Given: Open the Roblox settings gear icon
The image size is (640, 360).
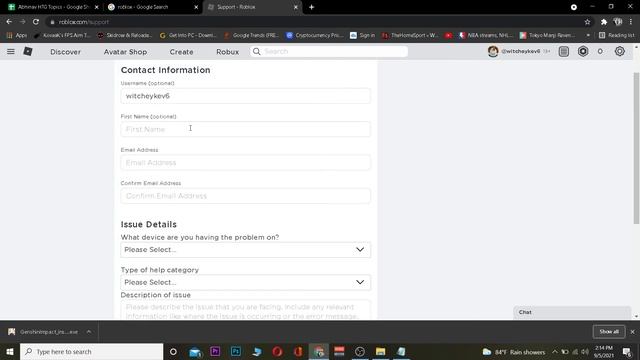Looking at the screenshot, I should pos(620,51).
